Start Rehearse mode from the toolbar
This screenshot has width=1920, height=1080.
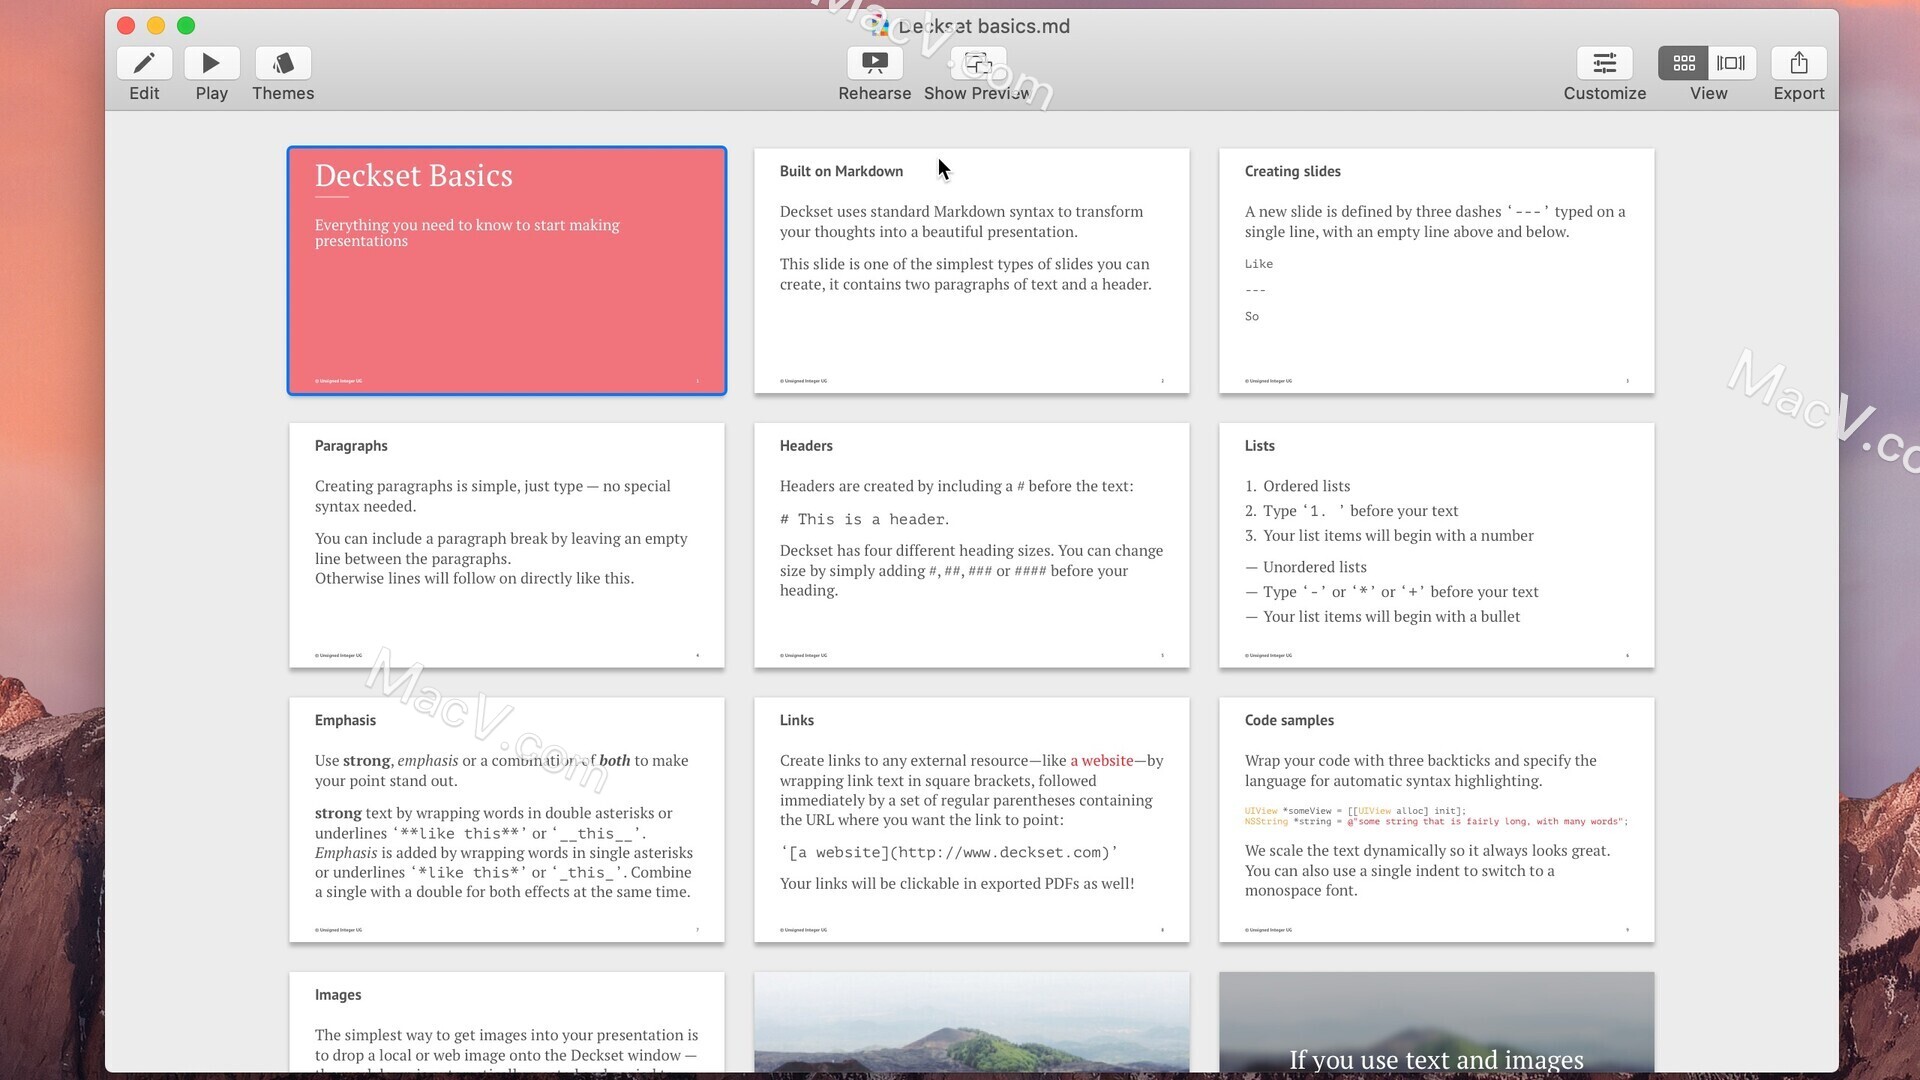click(x=874, y=62)
